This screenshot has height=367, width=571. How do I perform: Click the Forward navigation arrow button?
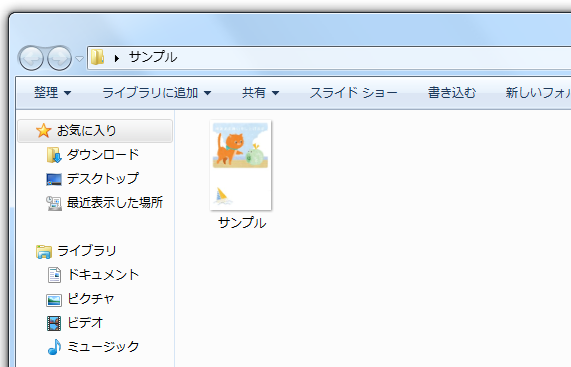(x=59, y=58)
